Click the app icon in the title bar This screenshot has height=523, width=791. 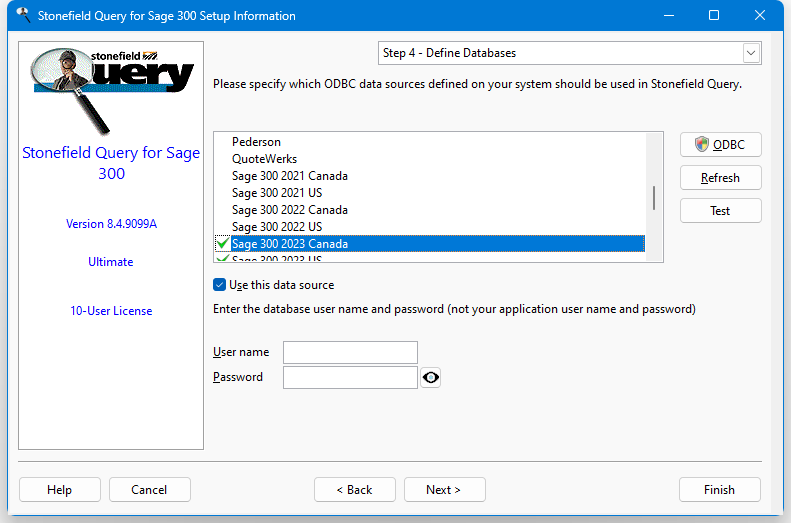tap(23, 15)
